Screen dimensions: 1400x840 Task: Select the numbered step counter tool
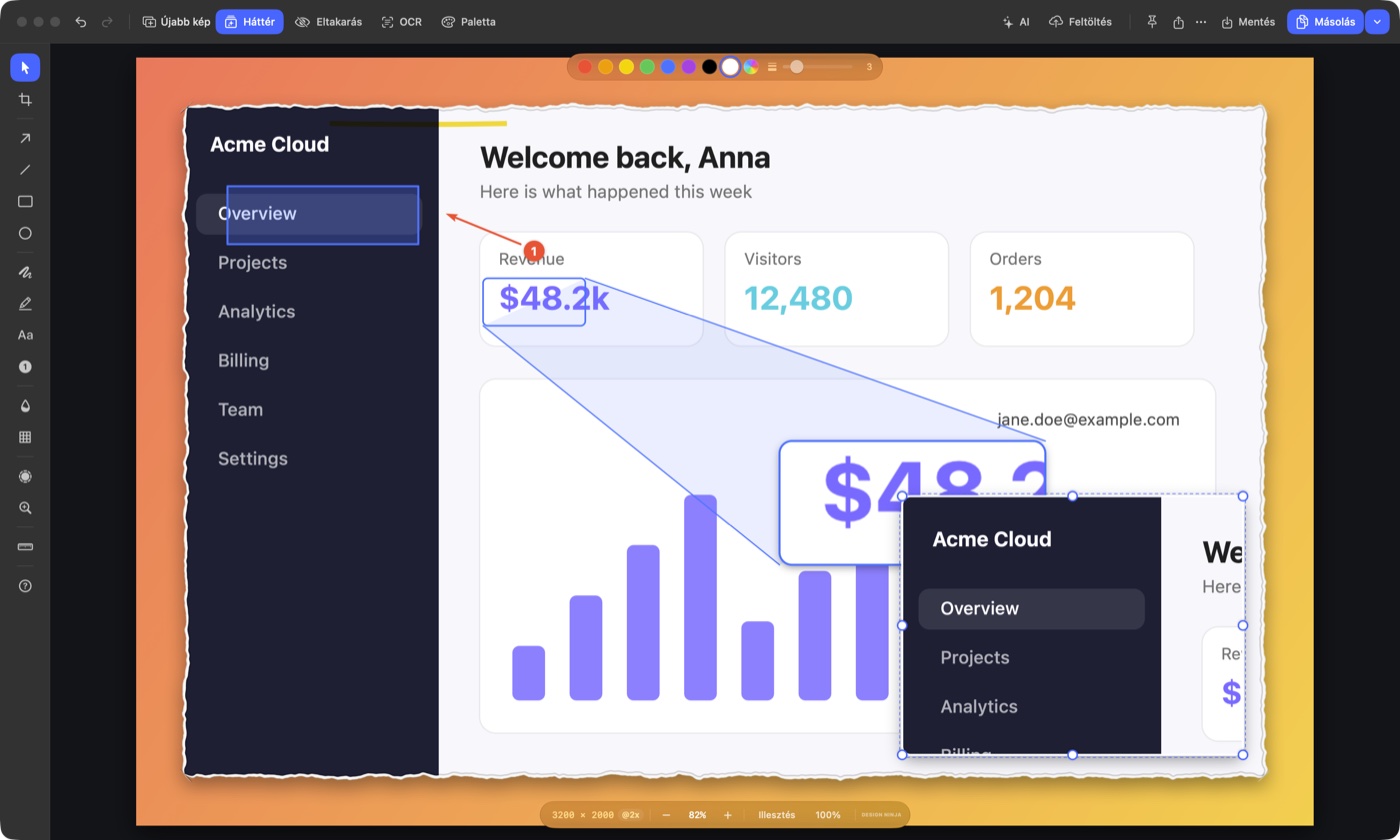(25, 367)
